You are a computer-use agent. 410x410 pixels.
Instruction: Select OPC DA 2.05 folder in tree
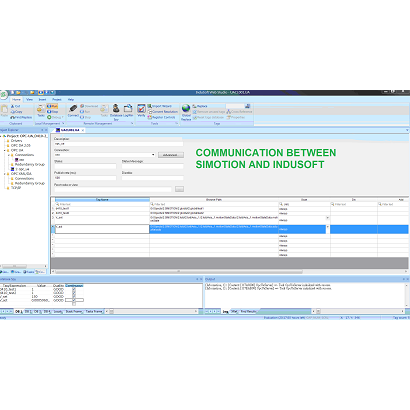coord(21,145)
